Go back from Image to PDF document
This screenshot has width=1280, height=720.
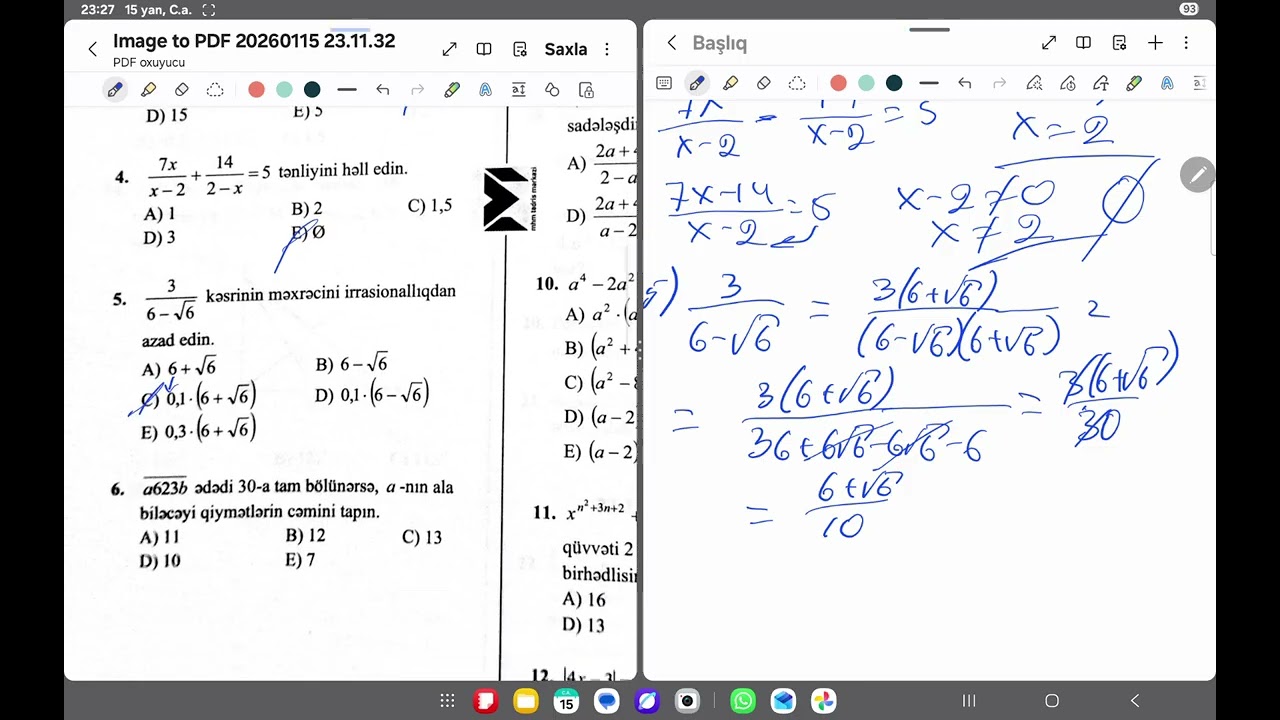93,49
